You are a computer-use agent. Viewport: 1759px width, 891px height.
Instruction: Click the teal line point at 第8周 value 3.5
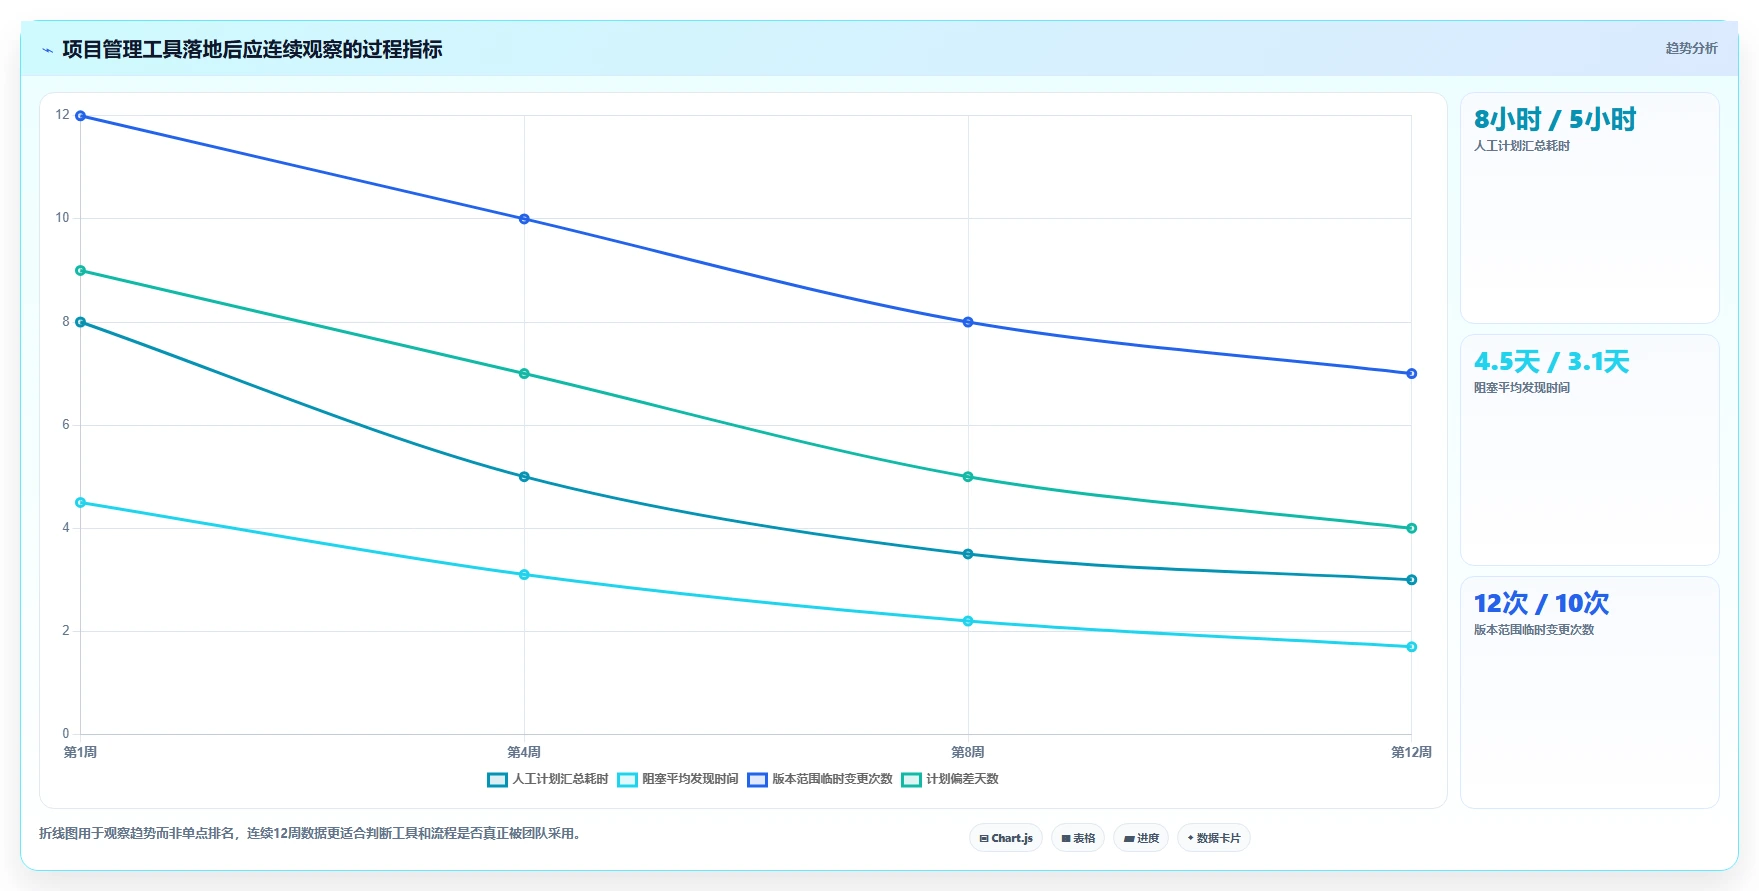968,554
